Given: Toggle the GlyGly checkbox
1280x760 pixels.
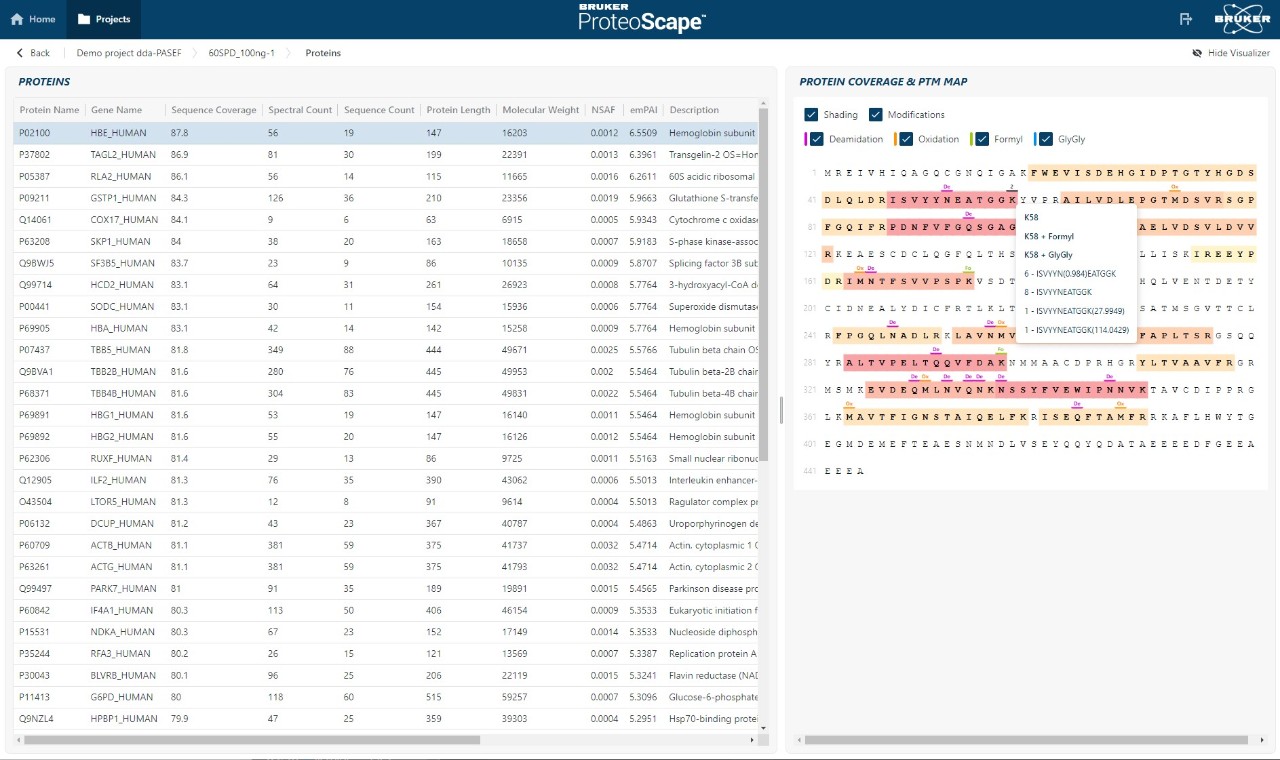Looking at the screenshot, I should [x=1046, y=139].
